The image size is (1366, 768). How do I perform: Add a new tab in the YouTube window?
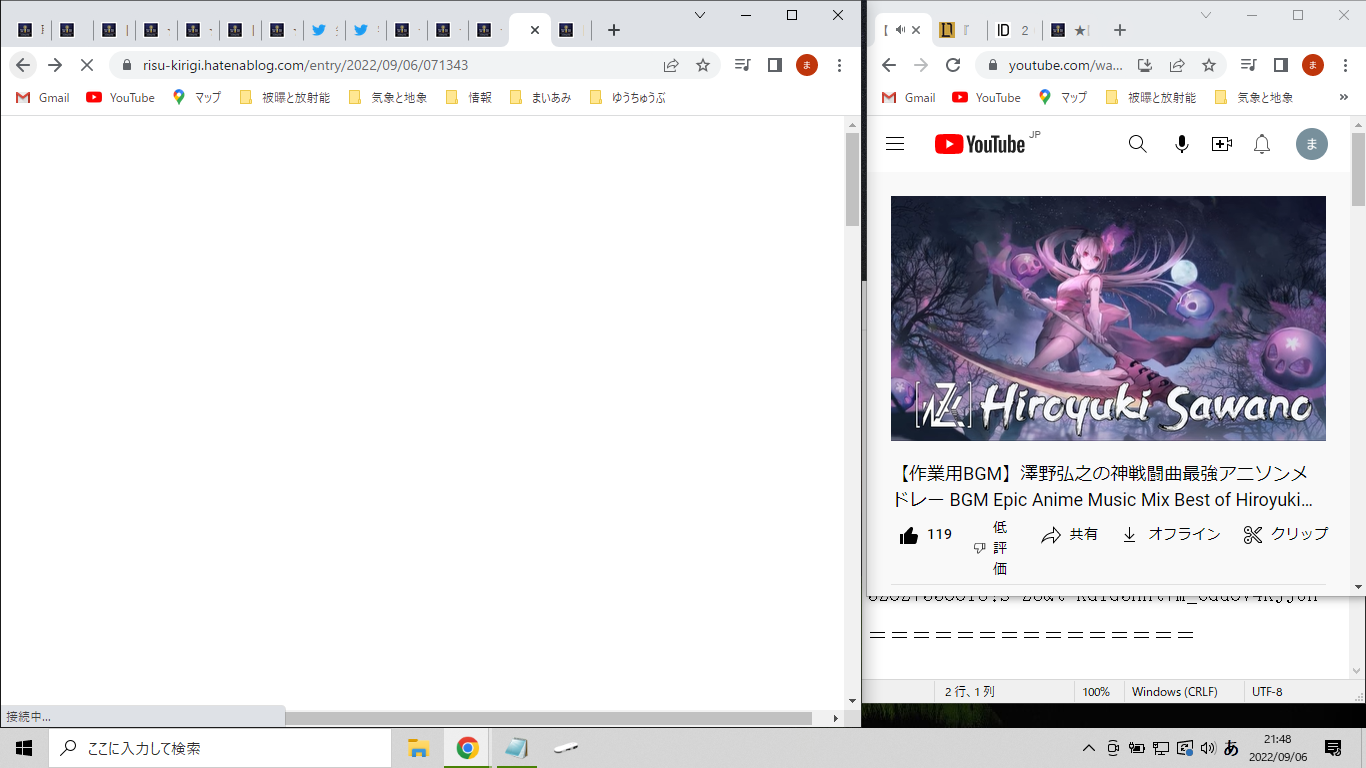tap(1120, 30)
